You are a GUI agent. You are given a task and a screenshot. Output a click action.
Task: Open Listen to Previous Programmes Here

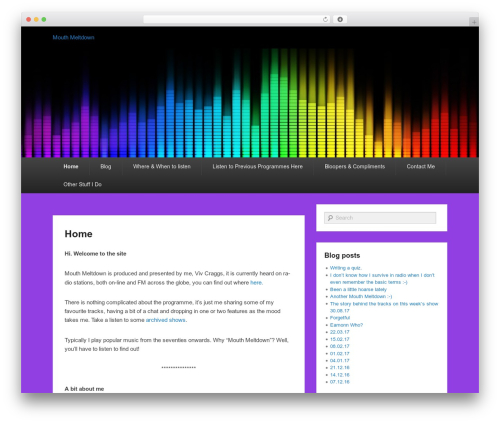click(258, 166)
